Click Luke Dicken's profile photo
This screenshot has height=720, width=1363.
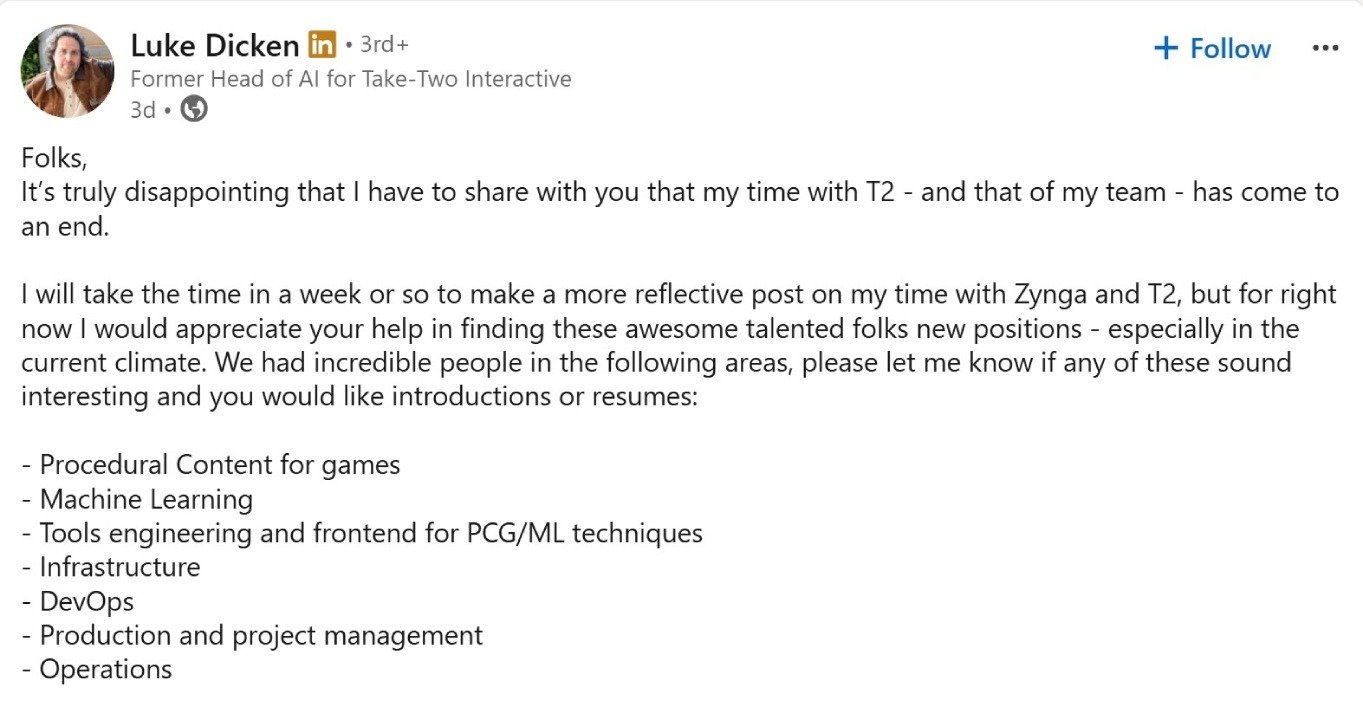67,70
